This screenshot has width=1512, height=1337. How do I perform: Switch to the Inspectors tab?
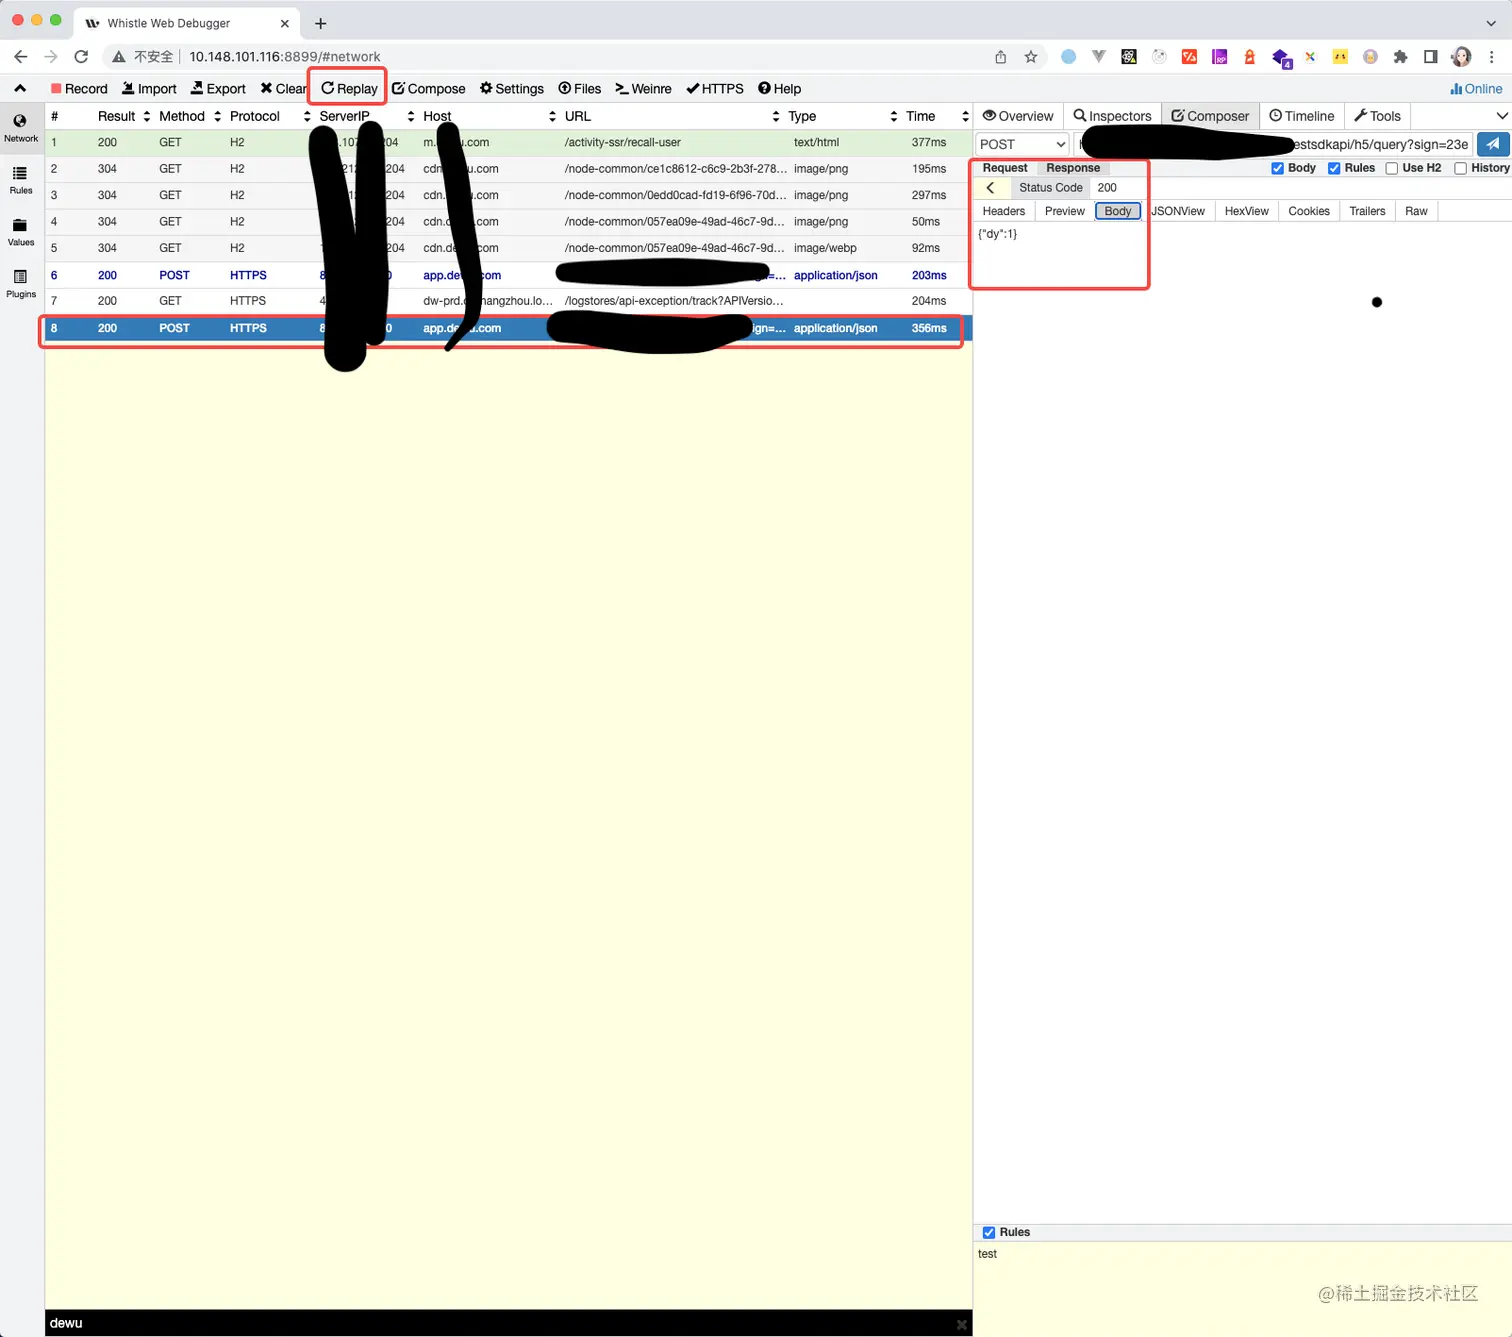pyautogui.click(x=1112, y=116)
